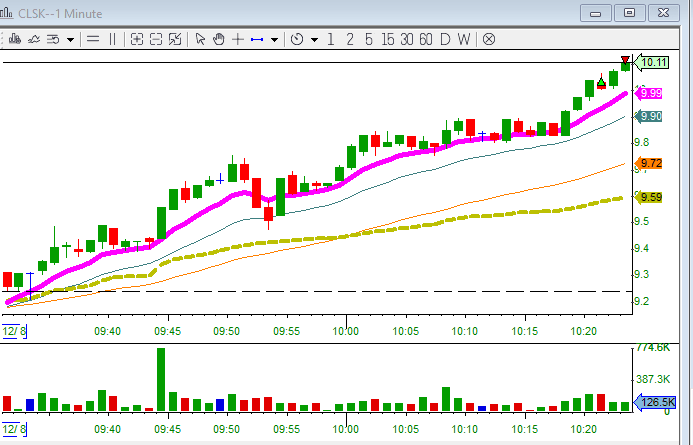Select the daily D timeframe
The width and height of the screenshot is (693, 445).
point(445,39)
